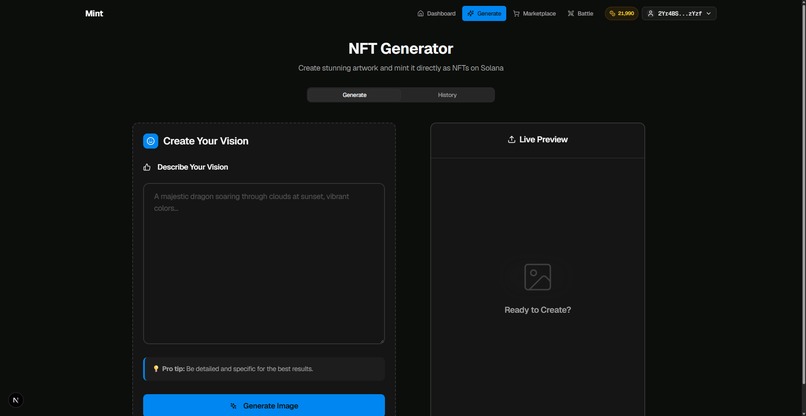
Task: Open the Dashboard page
Action: pos(436,13)
